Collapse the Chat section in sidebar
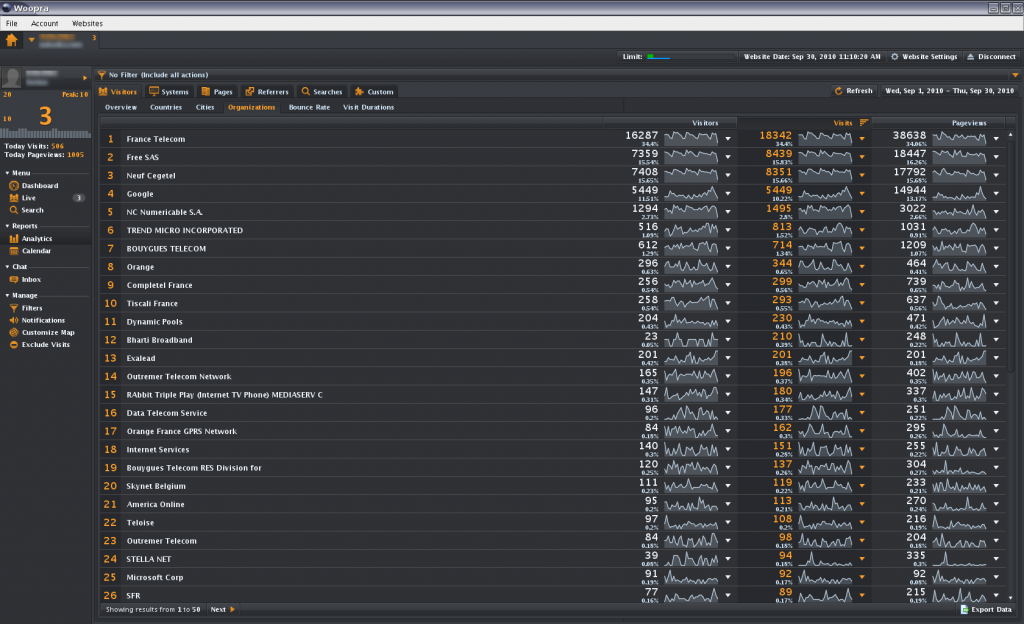This screenshot has height=624, width=1024. pyautogui.click(x=7, y=267)
